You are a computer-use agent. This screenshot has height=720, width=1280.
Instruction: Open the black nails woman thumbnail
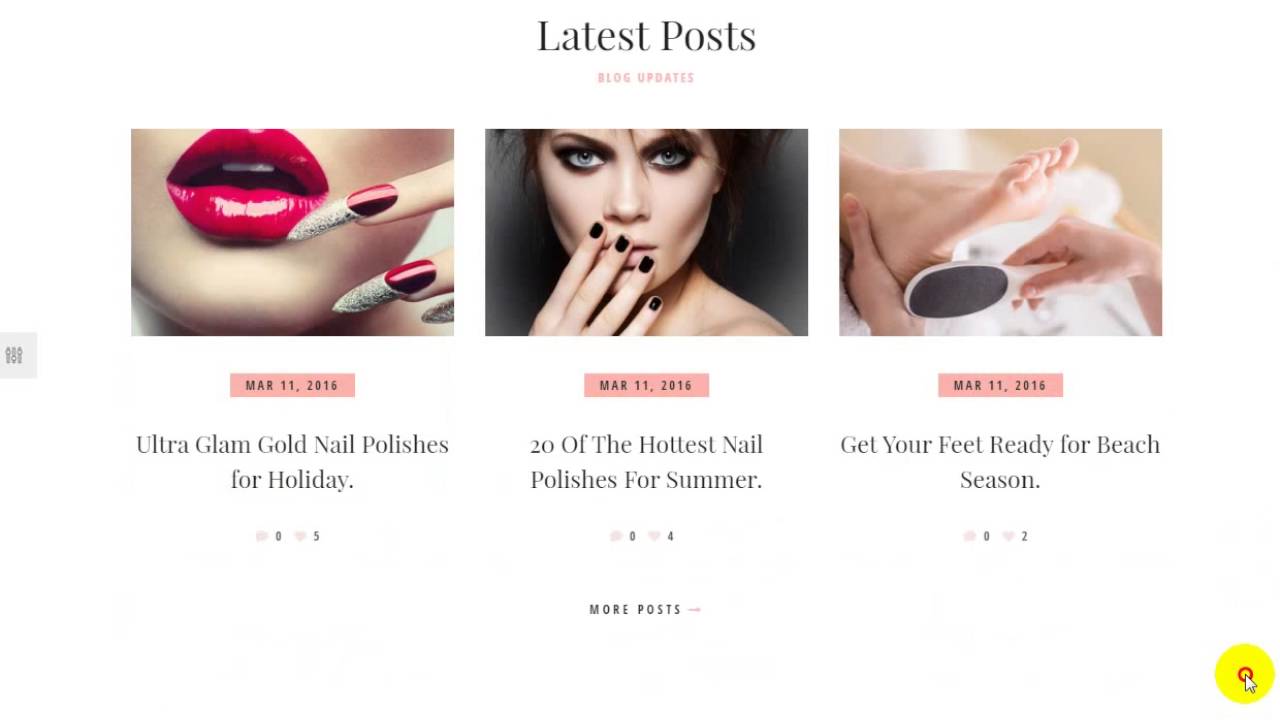[x=646, y=232]
